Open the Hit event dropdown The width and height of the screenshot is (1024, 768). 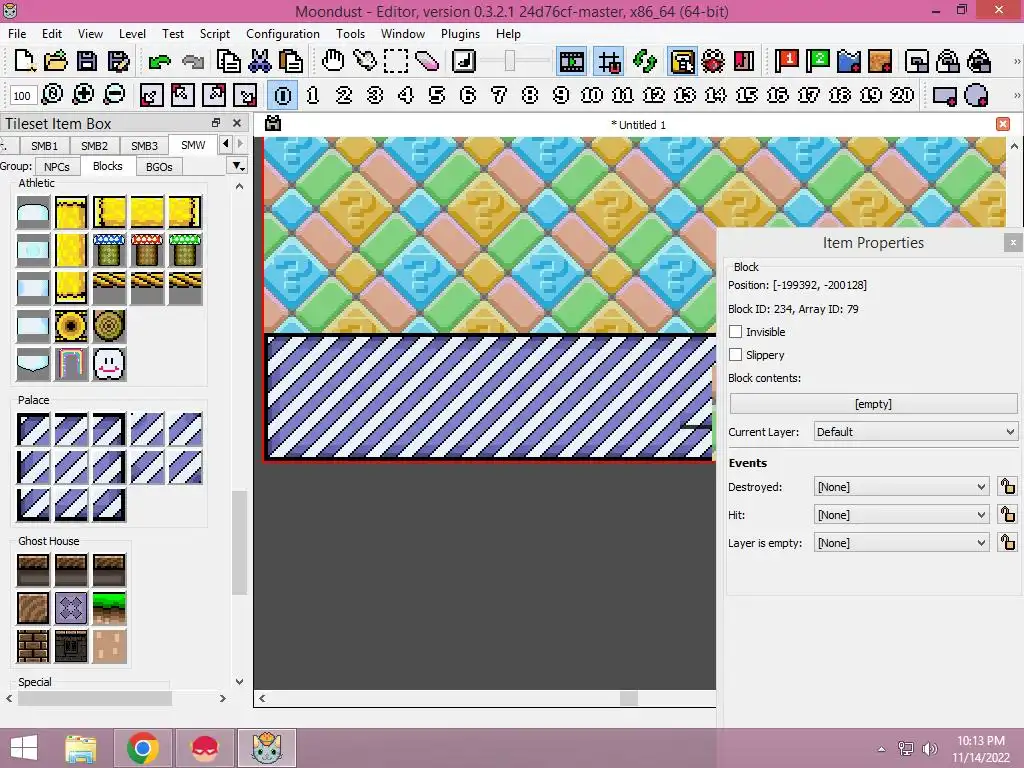[901, 515]
